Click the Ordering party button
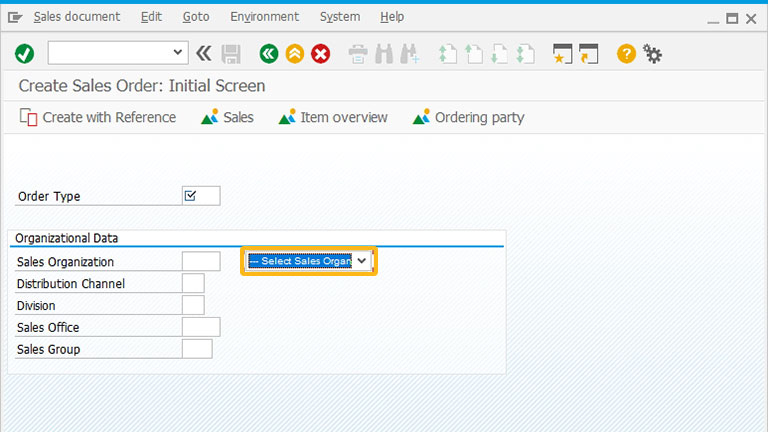 (x=468, y=117)
